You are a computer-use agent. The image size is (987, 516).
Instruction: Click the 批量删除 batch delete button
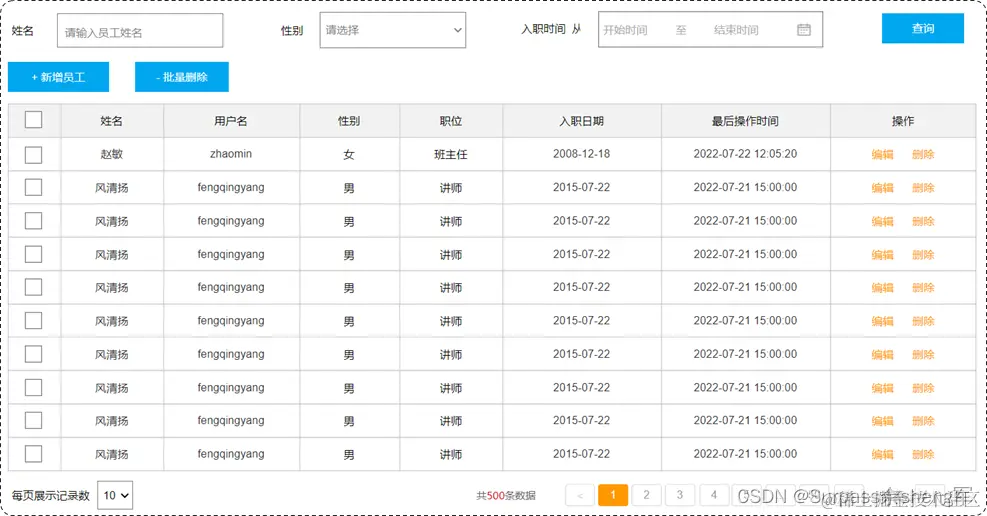182,77
